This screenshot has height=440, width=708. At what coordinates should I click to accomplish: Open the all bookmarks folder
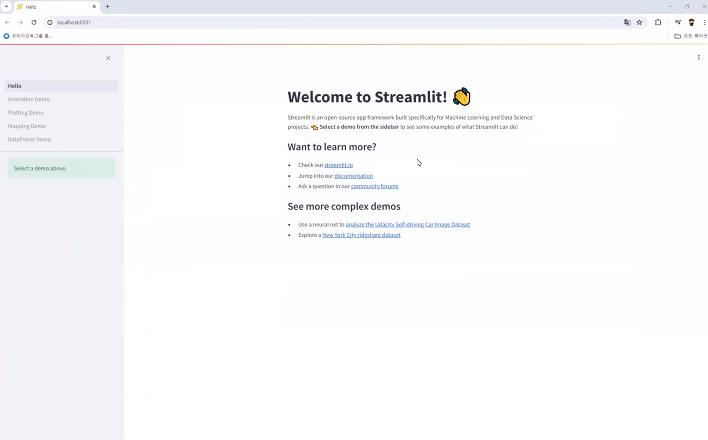(x=690, y=36)
